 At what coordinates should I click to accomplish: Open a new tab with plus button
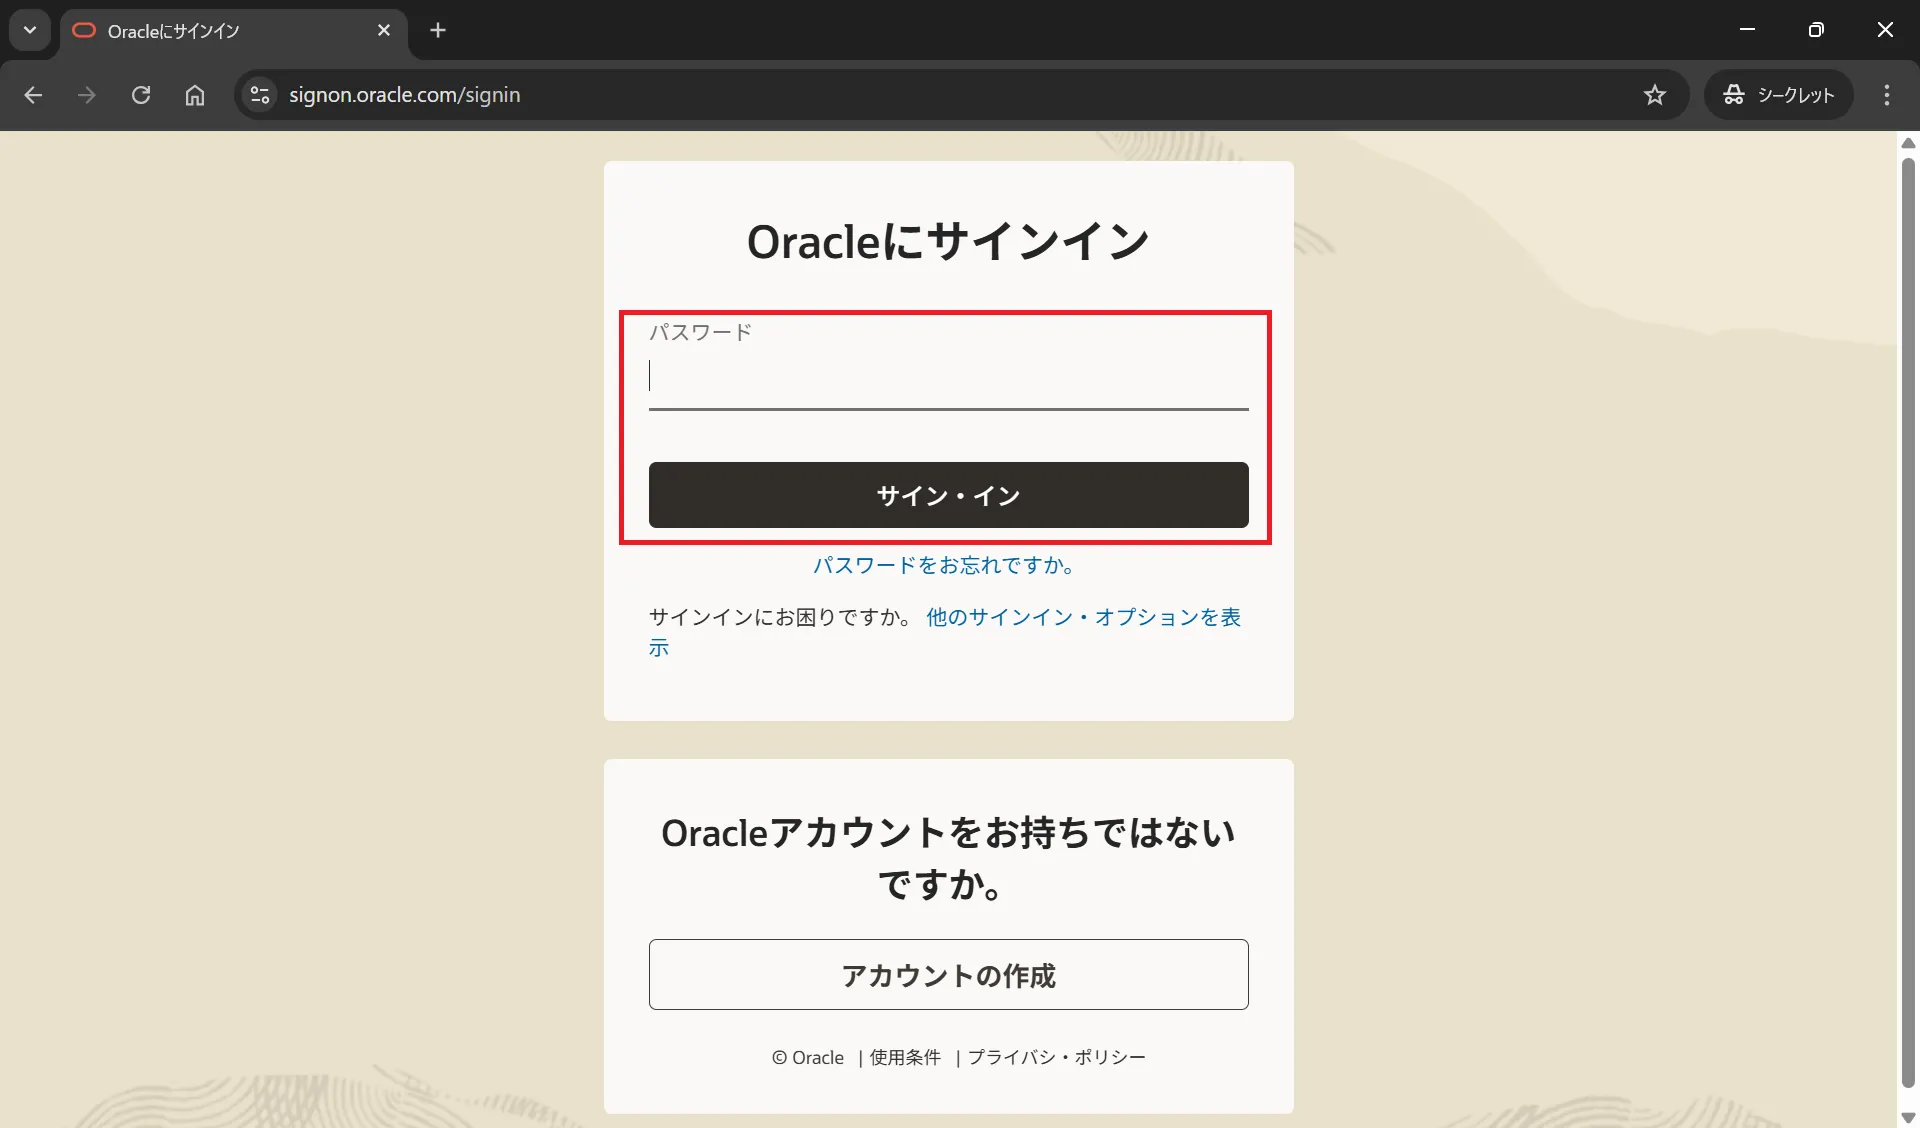coord(438,31)
